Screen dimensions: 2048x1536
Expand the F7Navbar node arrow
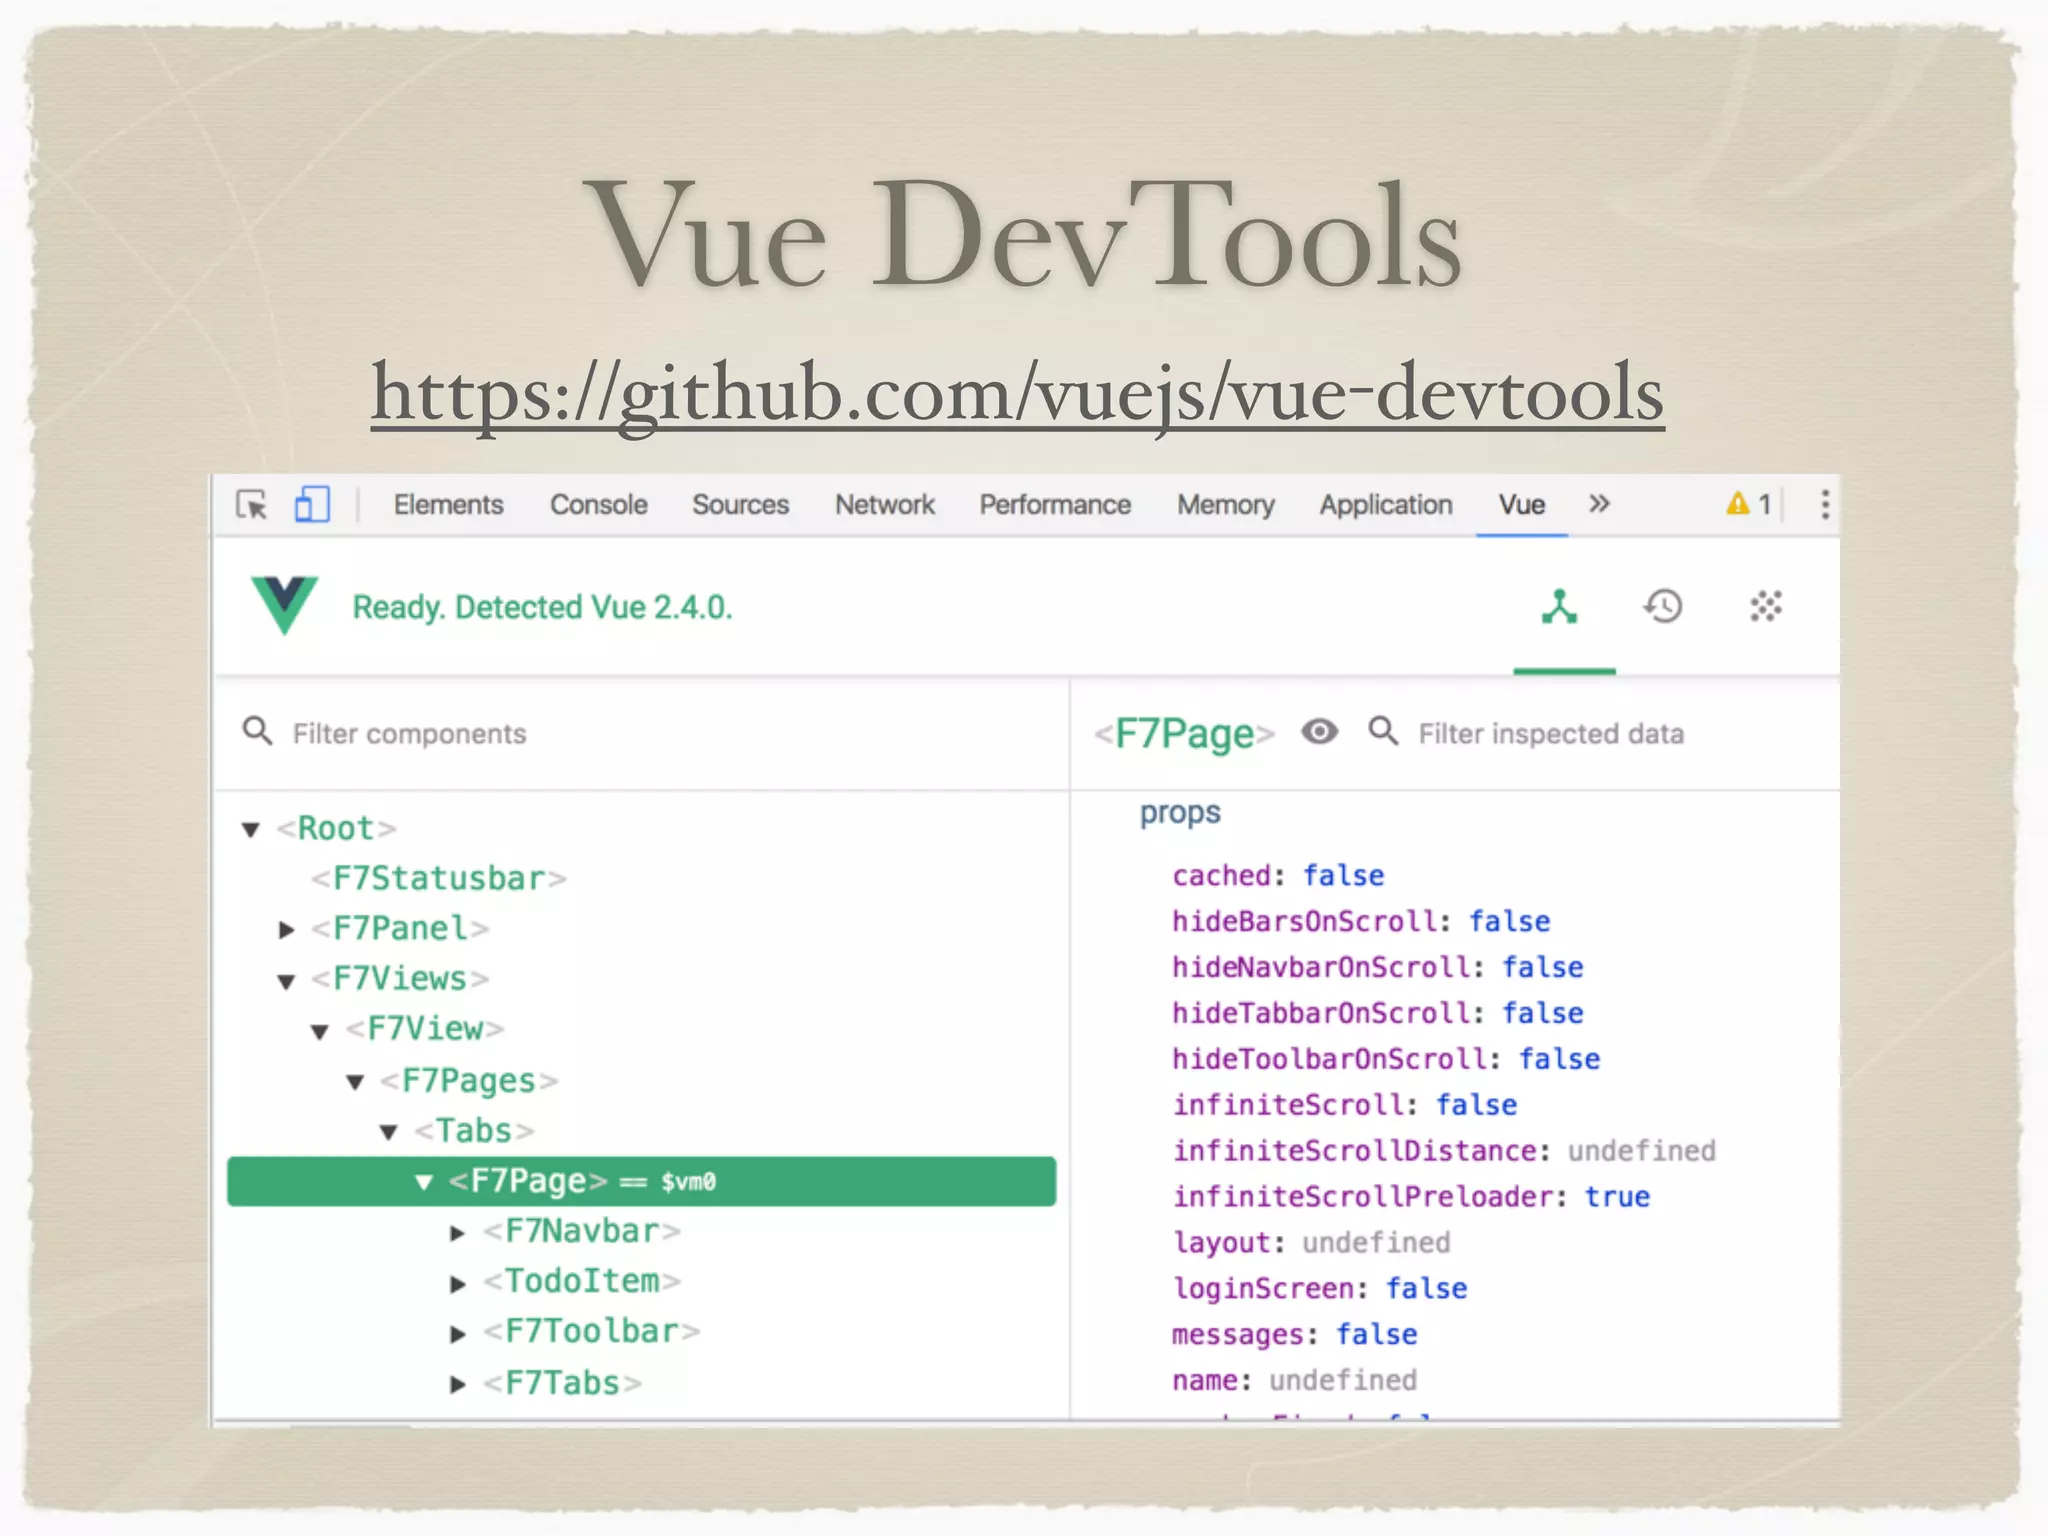click(458, 1233)
